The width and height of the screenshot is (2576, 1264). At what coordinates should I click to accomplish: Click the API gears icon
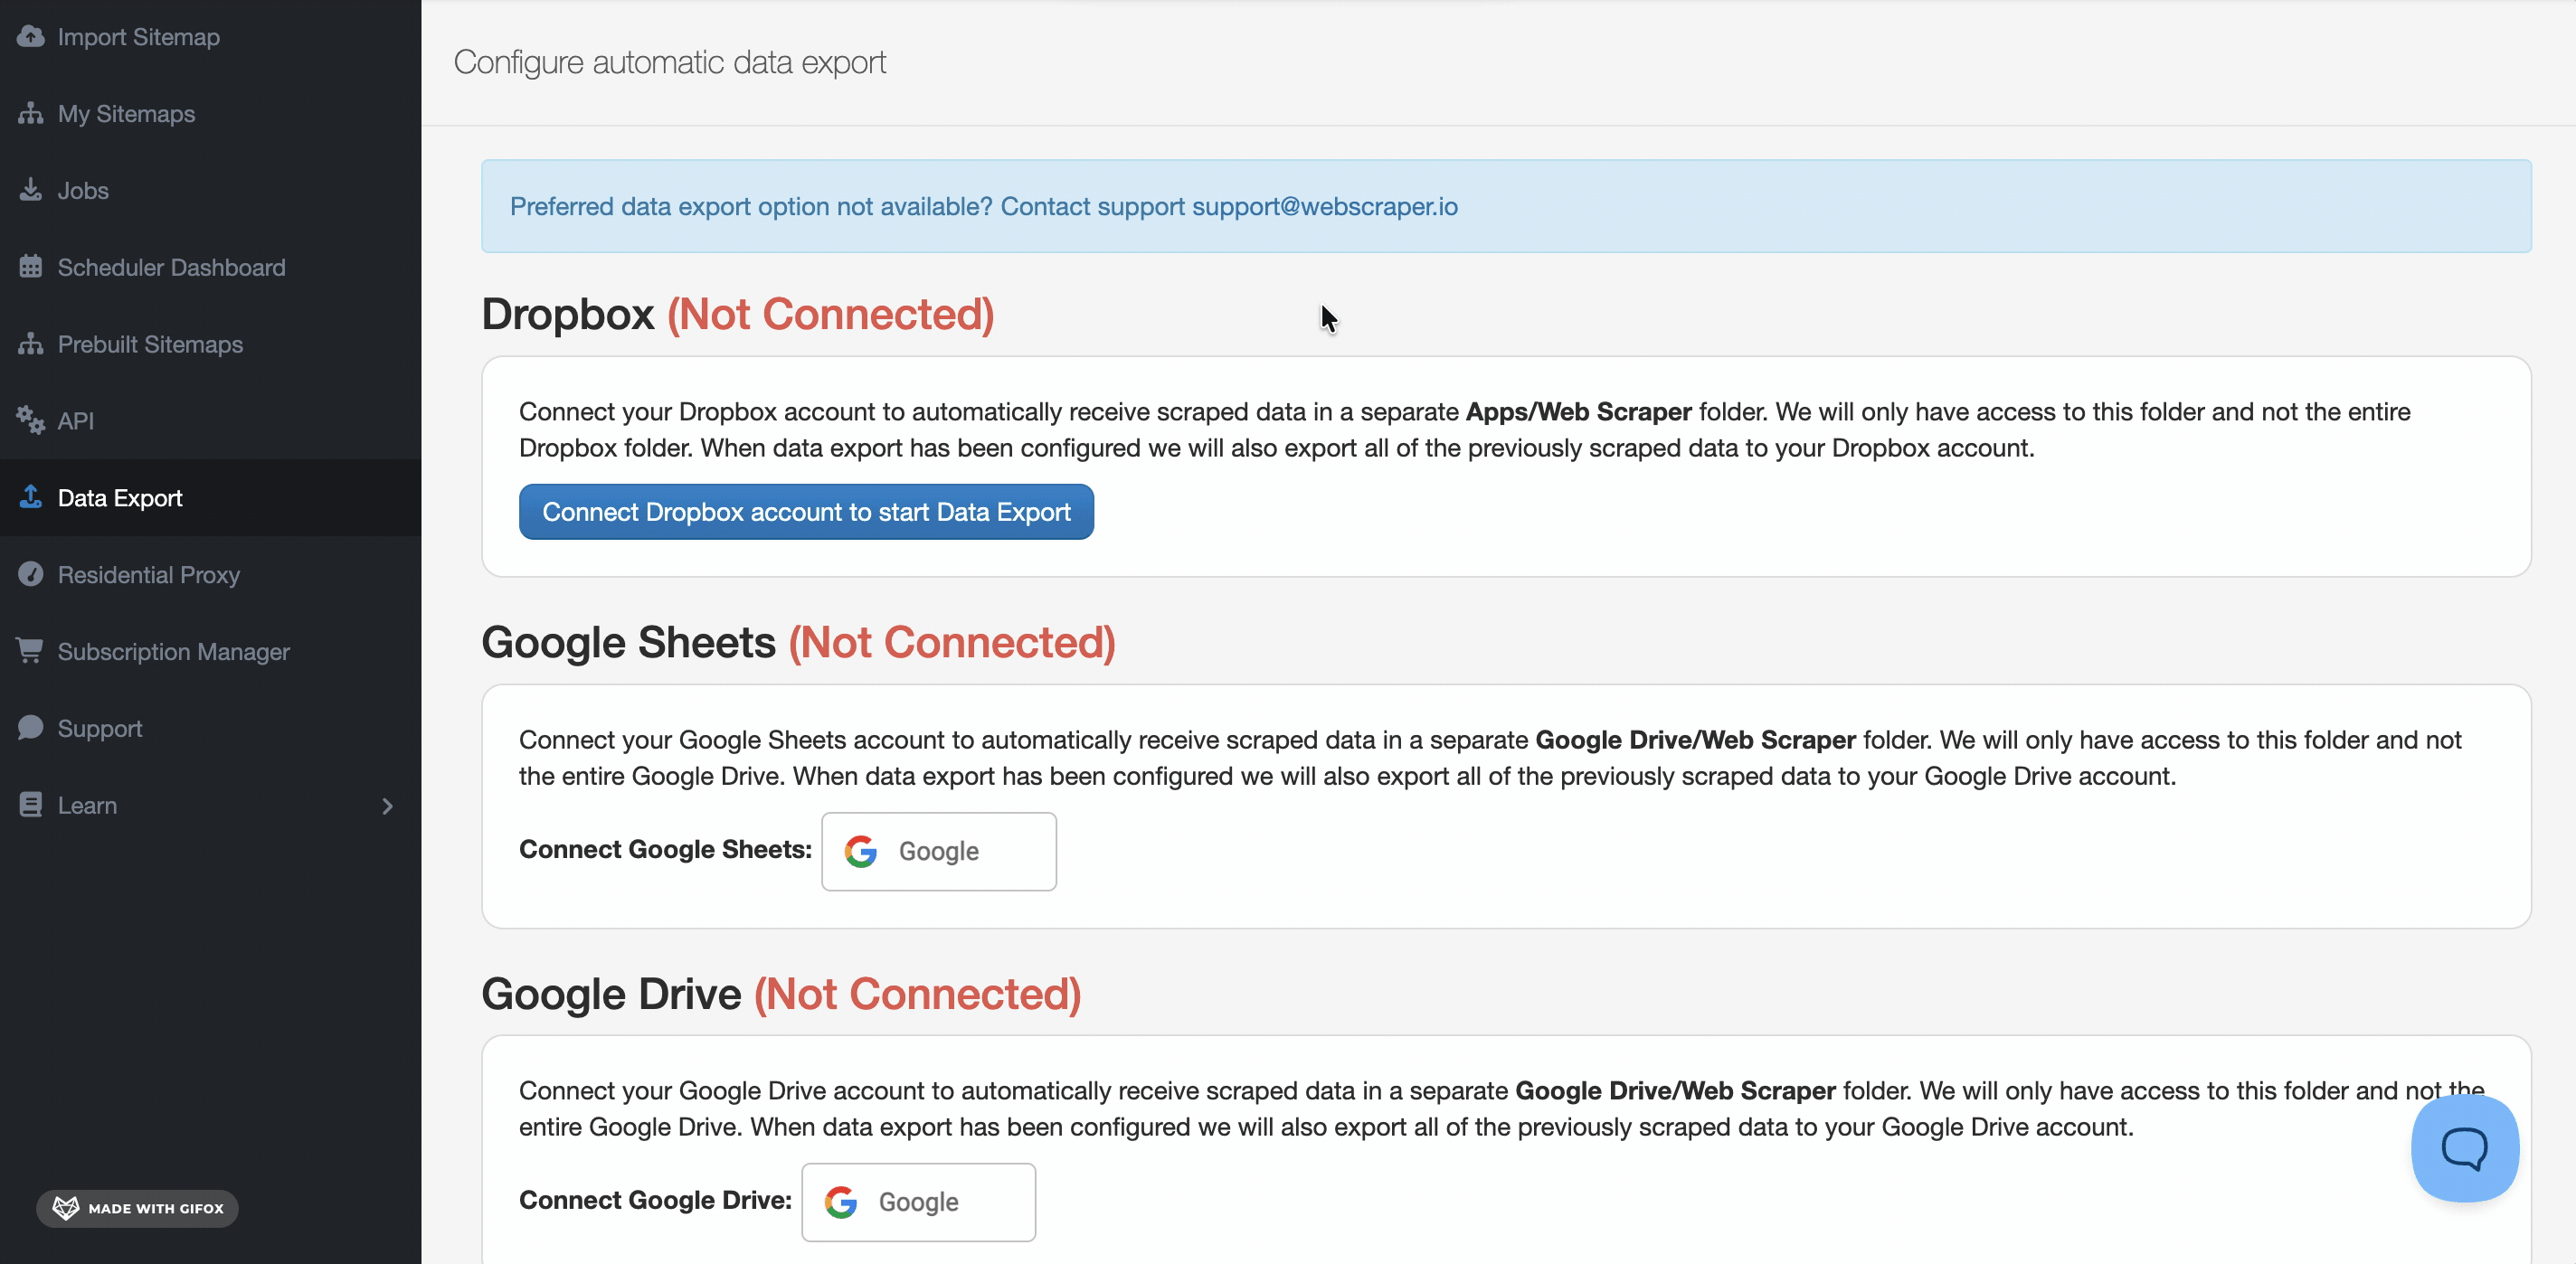[x=31, y=421]
